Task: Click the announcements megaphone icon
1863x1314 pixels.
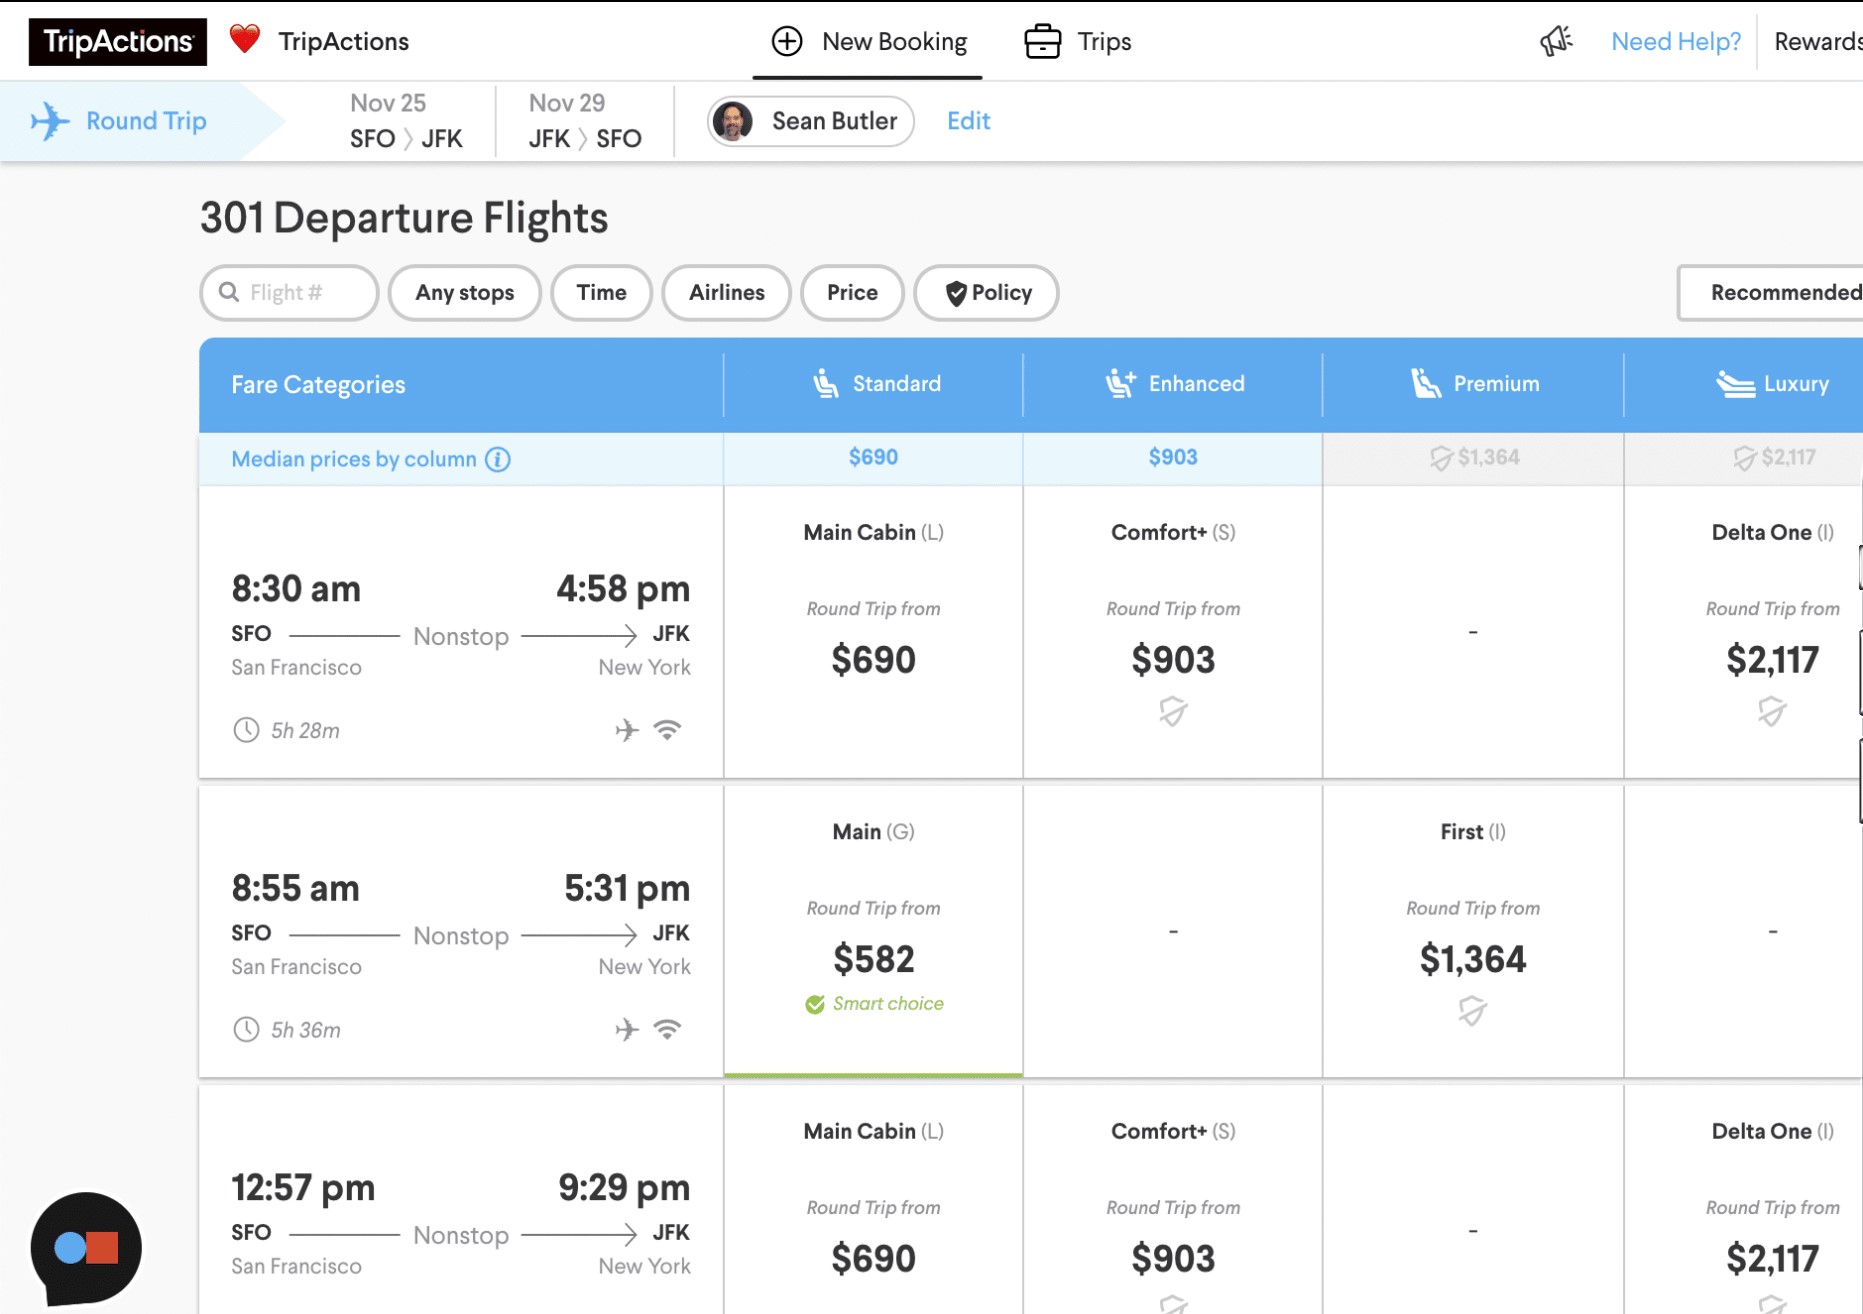Action: point(1555,41)
